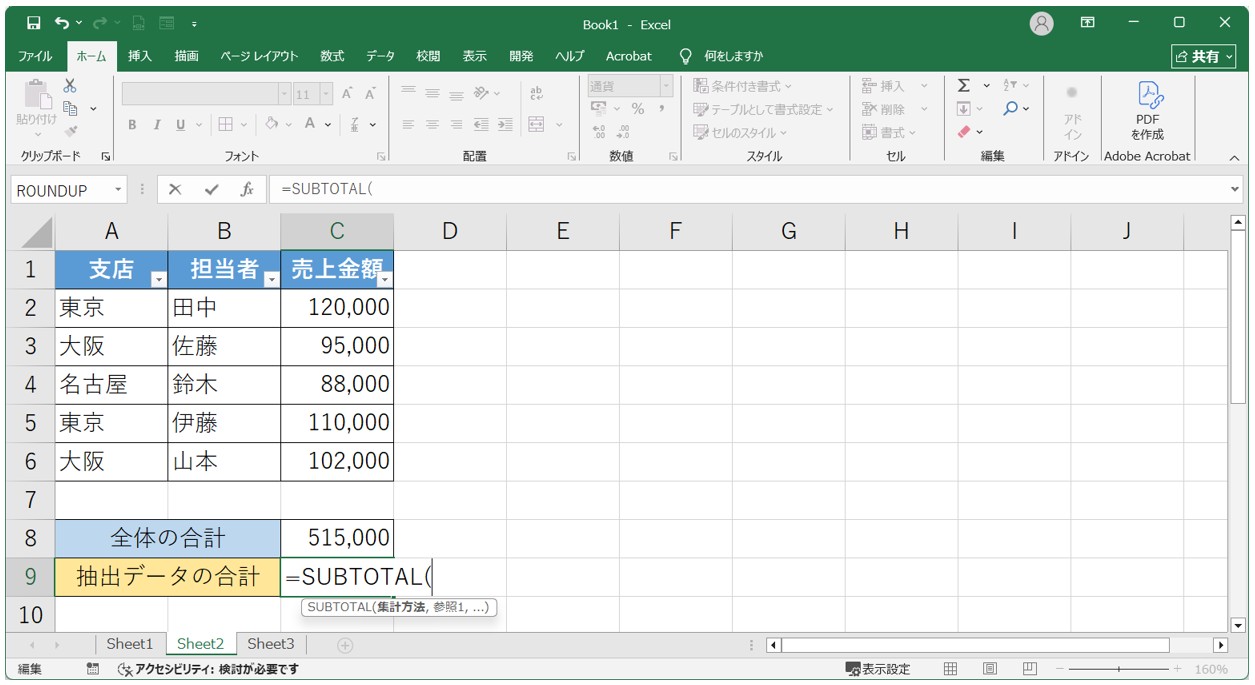Open the 担当者 column filter dropdown

point(271,280)
